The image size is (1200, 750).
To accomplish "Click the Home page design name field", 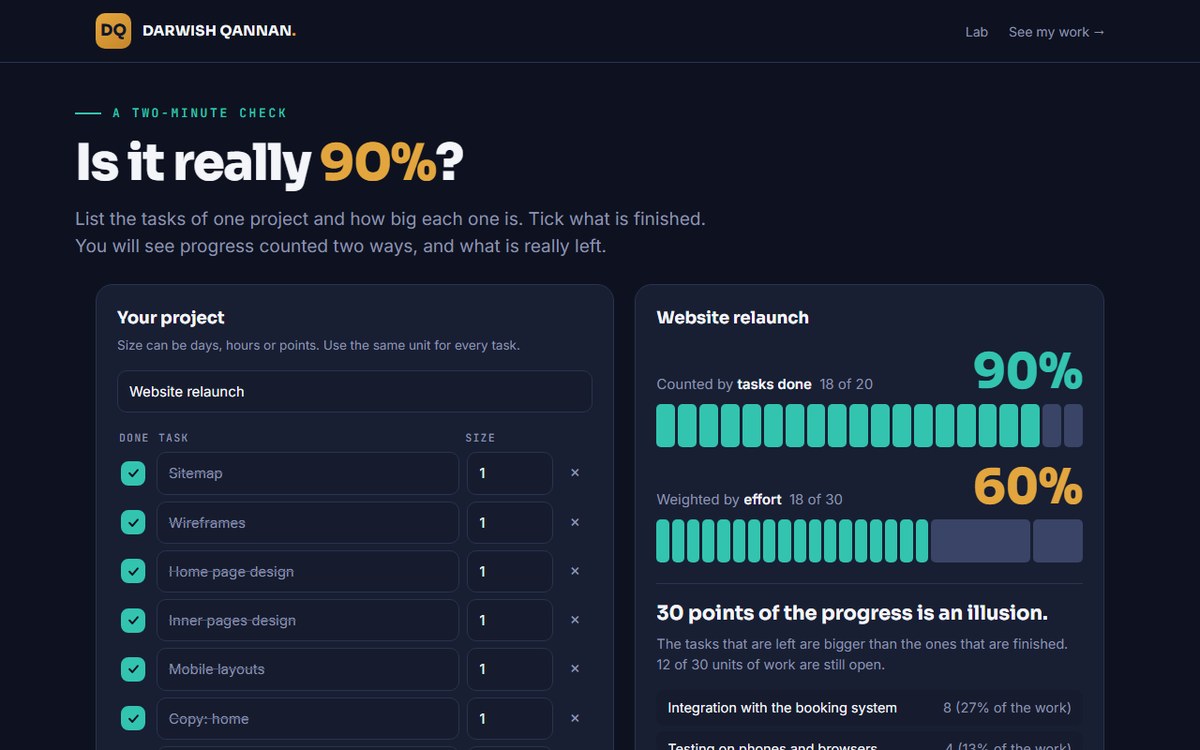I will (308, 571).
